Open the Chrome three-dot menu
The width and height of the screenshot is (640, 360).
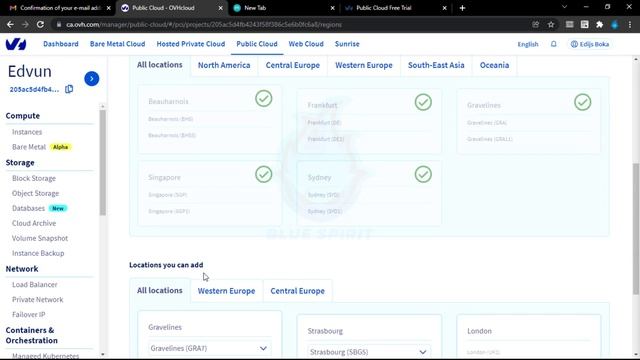click(630, 24)
